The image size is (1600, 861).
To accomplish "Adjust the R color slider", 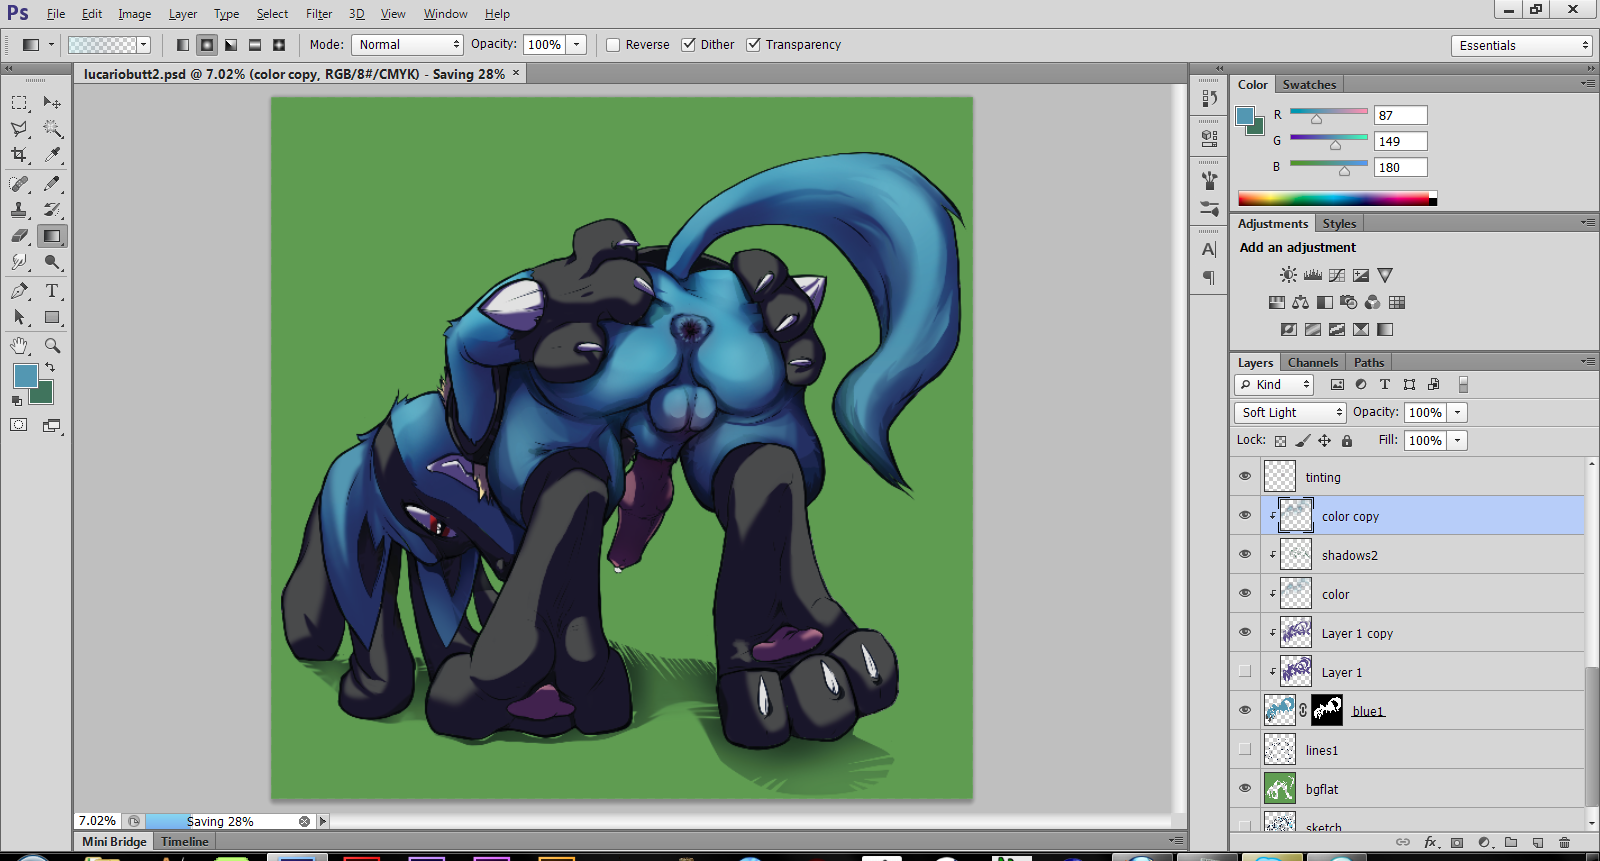I will pos(1316,119).
